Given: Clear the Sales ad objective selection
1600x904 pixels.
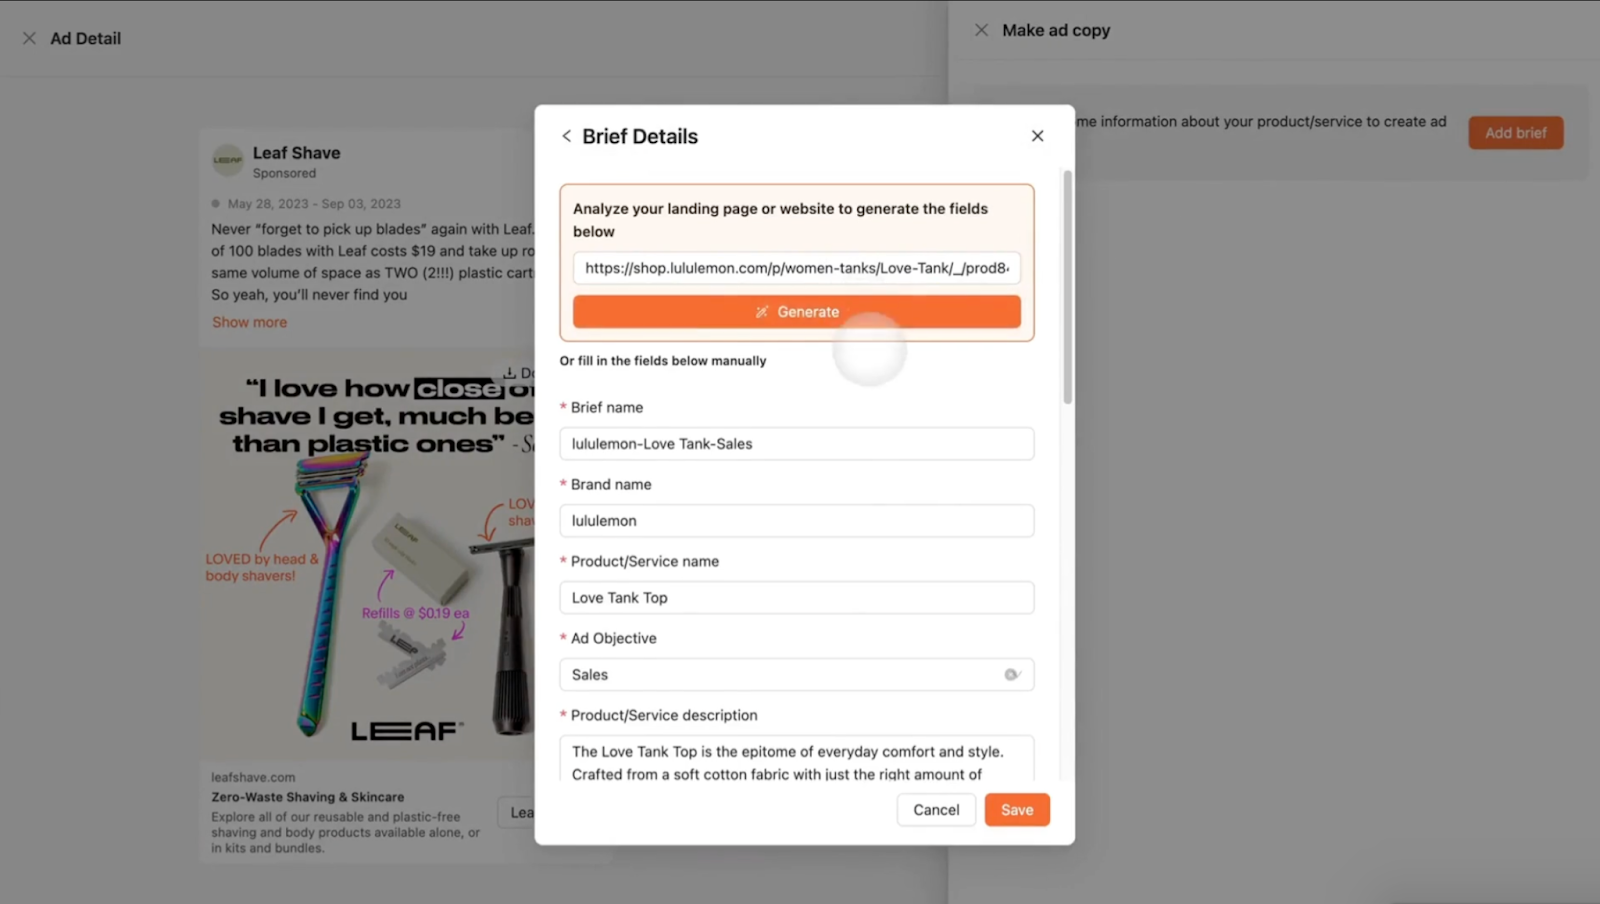Looking at the screenshot, I should pos(1012,675).
